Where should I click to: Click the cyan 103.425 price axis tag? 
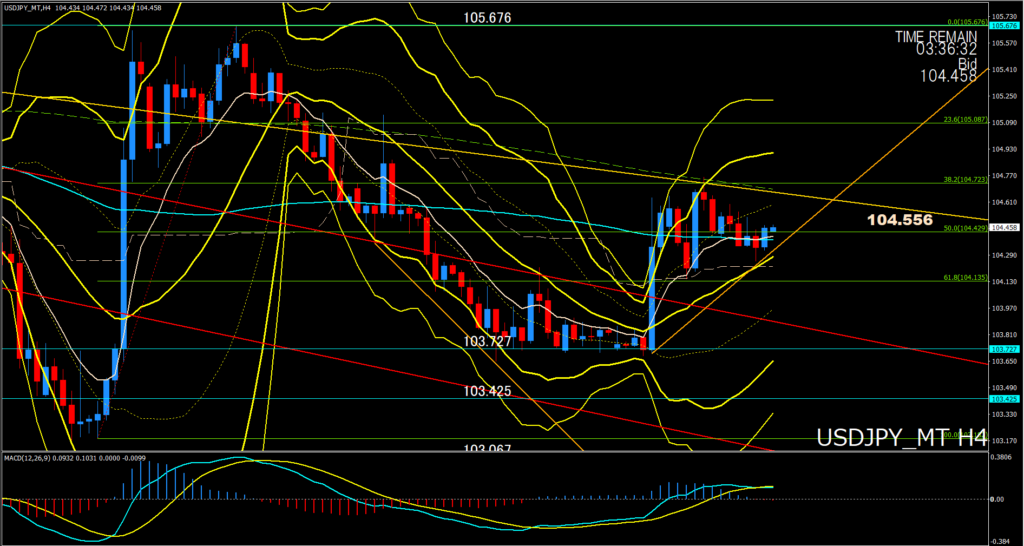pos(1002,398)
